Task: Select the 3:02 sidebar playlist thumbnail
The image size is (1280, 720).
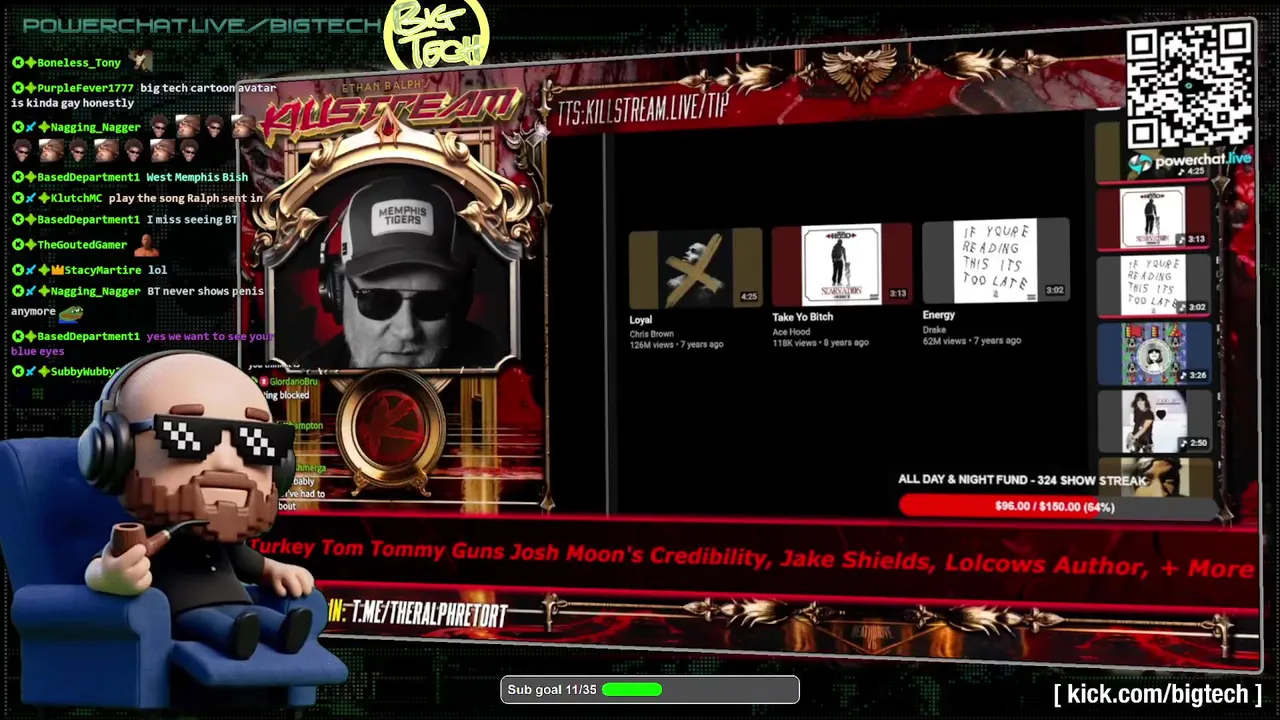Action: (1154, 285)
